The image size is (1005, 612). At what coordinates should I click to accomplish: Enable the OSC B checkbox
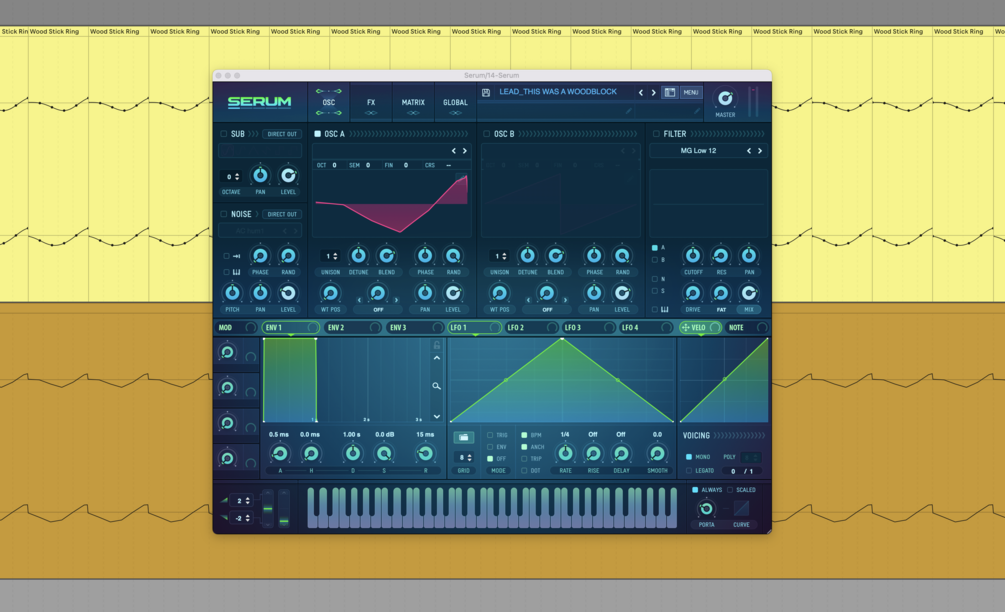tap(486, 134)
